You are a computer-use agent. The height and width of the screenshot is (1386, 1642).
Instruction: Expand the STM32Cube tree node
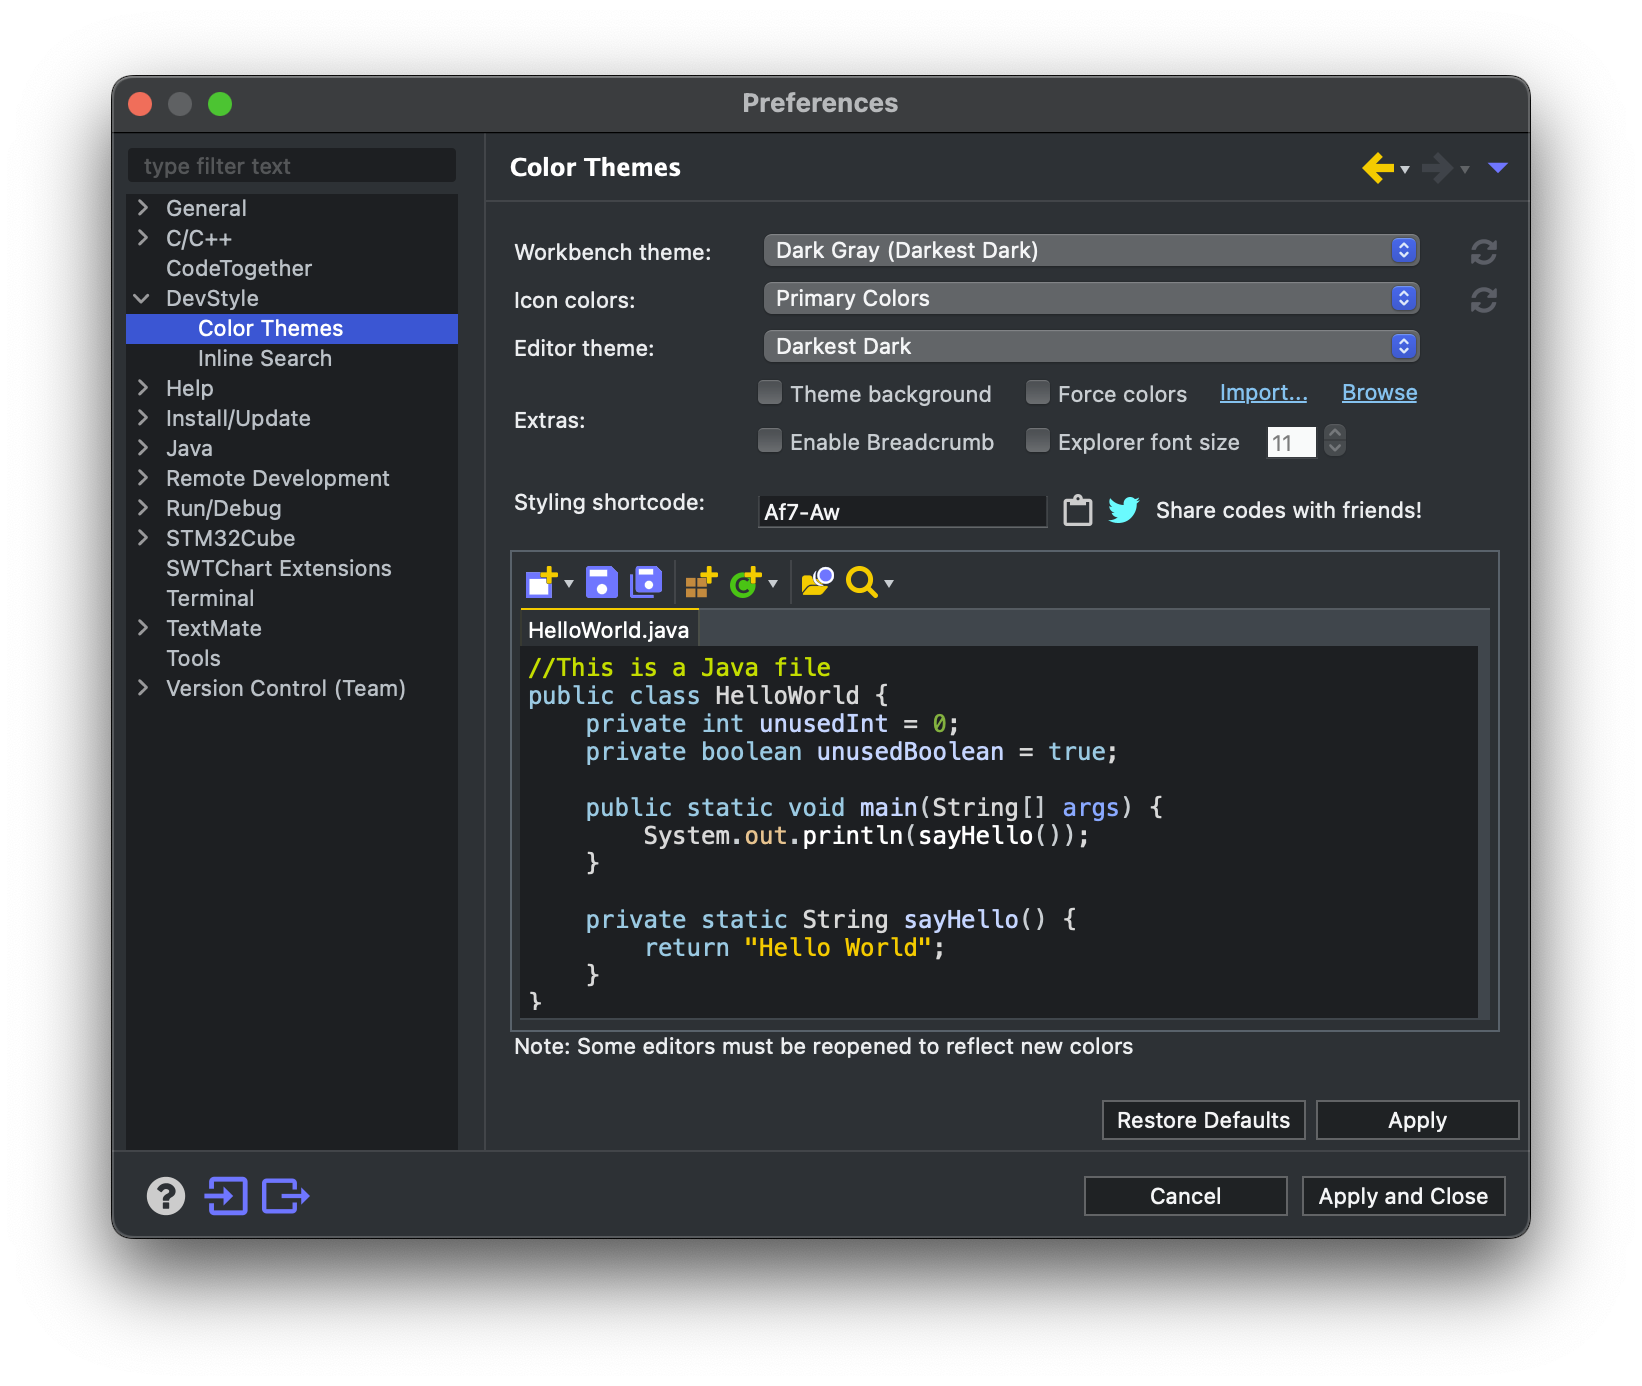point(143,537)
